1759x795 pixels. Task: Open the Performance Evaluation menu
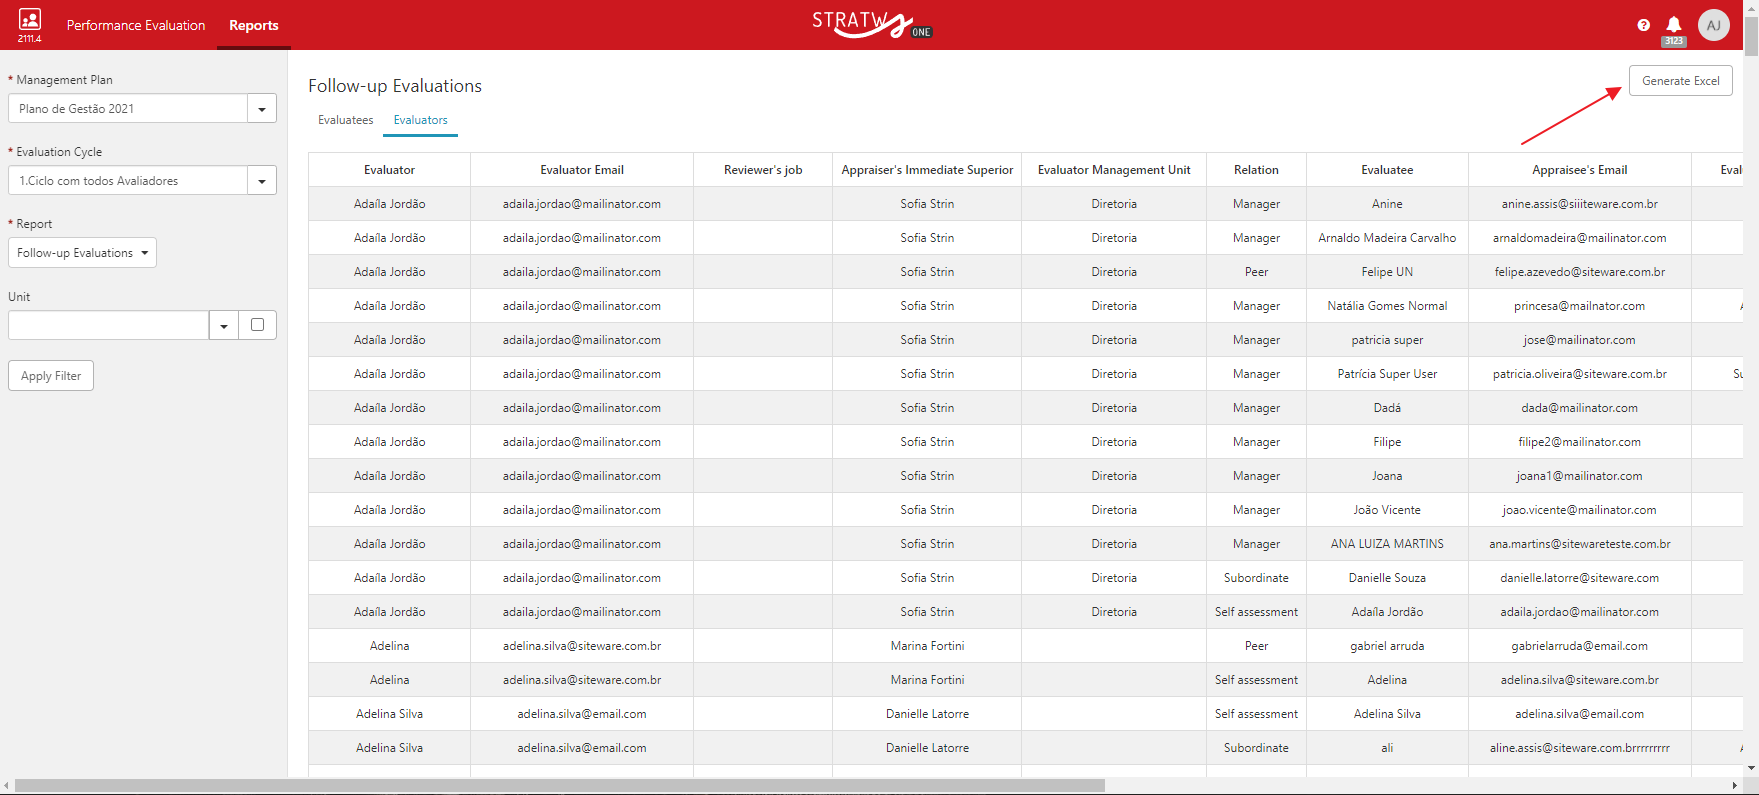tap(136, 25)
